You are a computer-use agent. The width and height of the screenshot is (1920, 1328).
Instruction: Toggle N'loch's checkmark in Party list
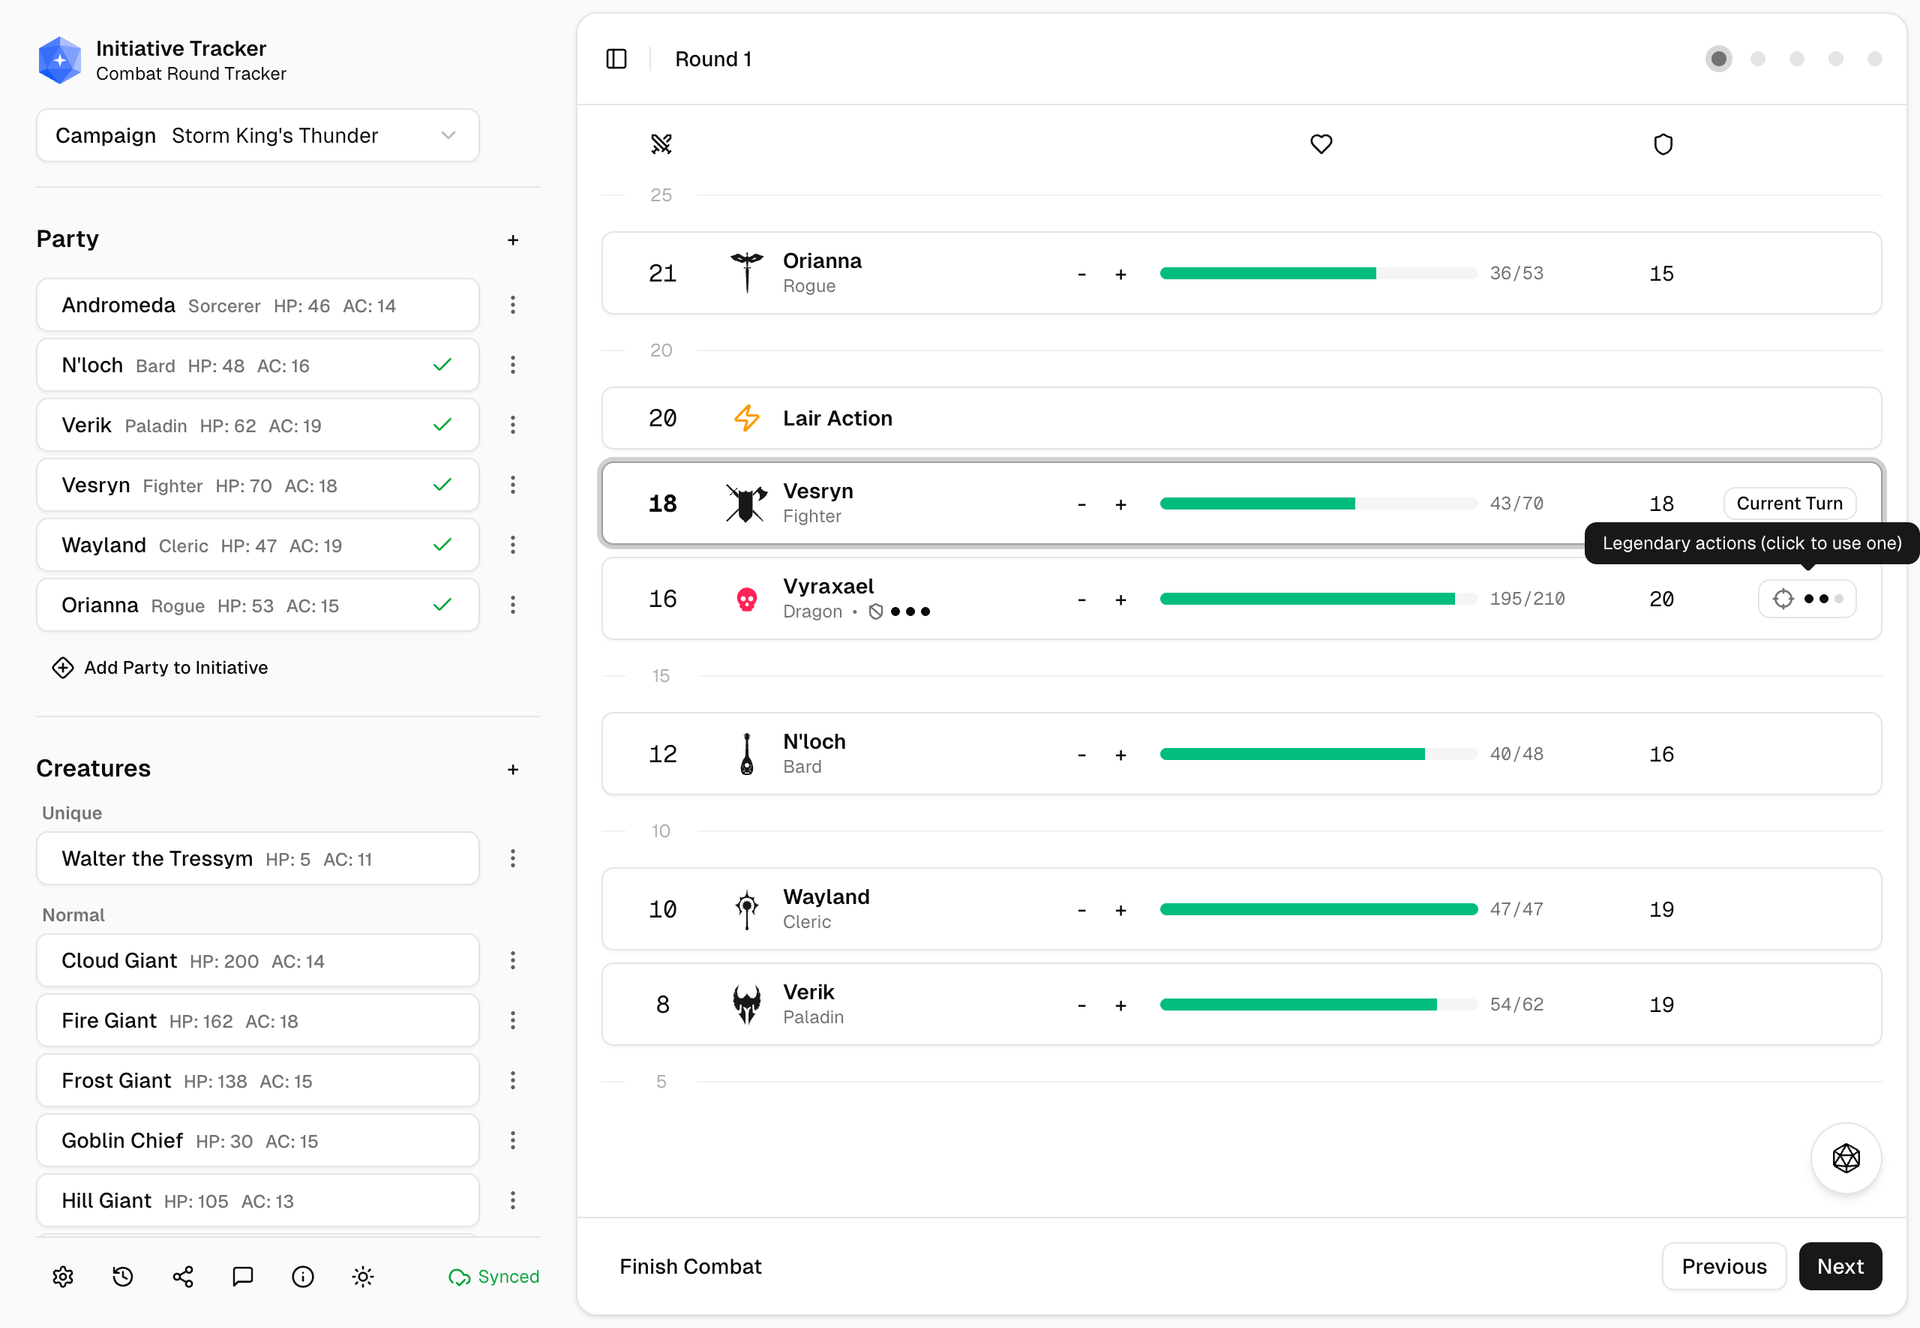[x=442, y=365]
